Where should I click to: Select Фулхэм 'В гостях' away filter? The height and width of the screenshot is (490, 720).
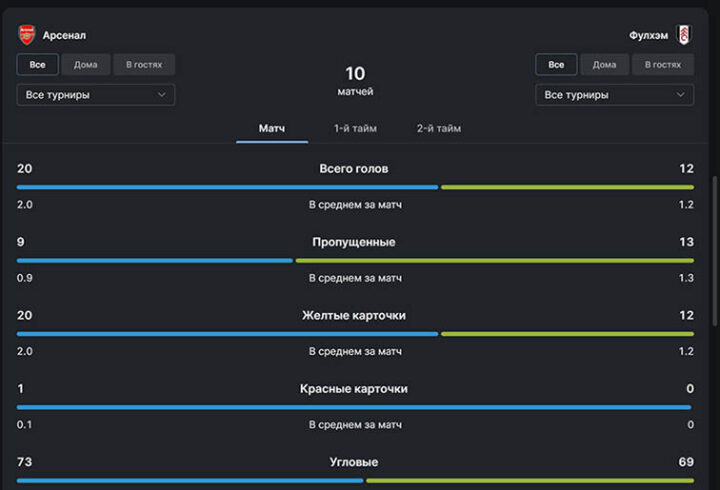tap(663, 64)
